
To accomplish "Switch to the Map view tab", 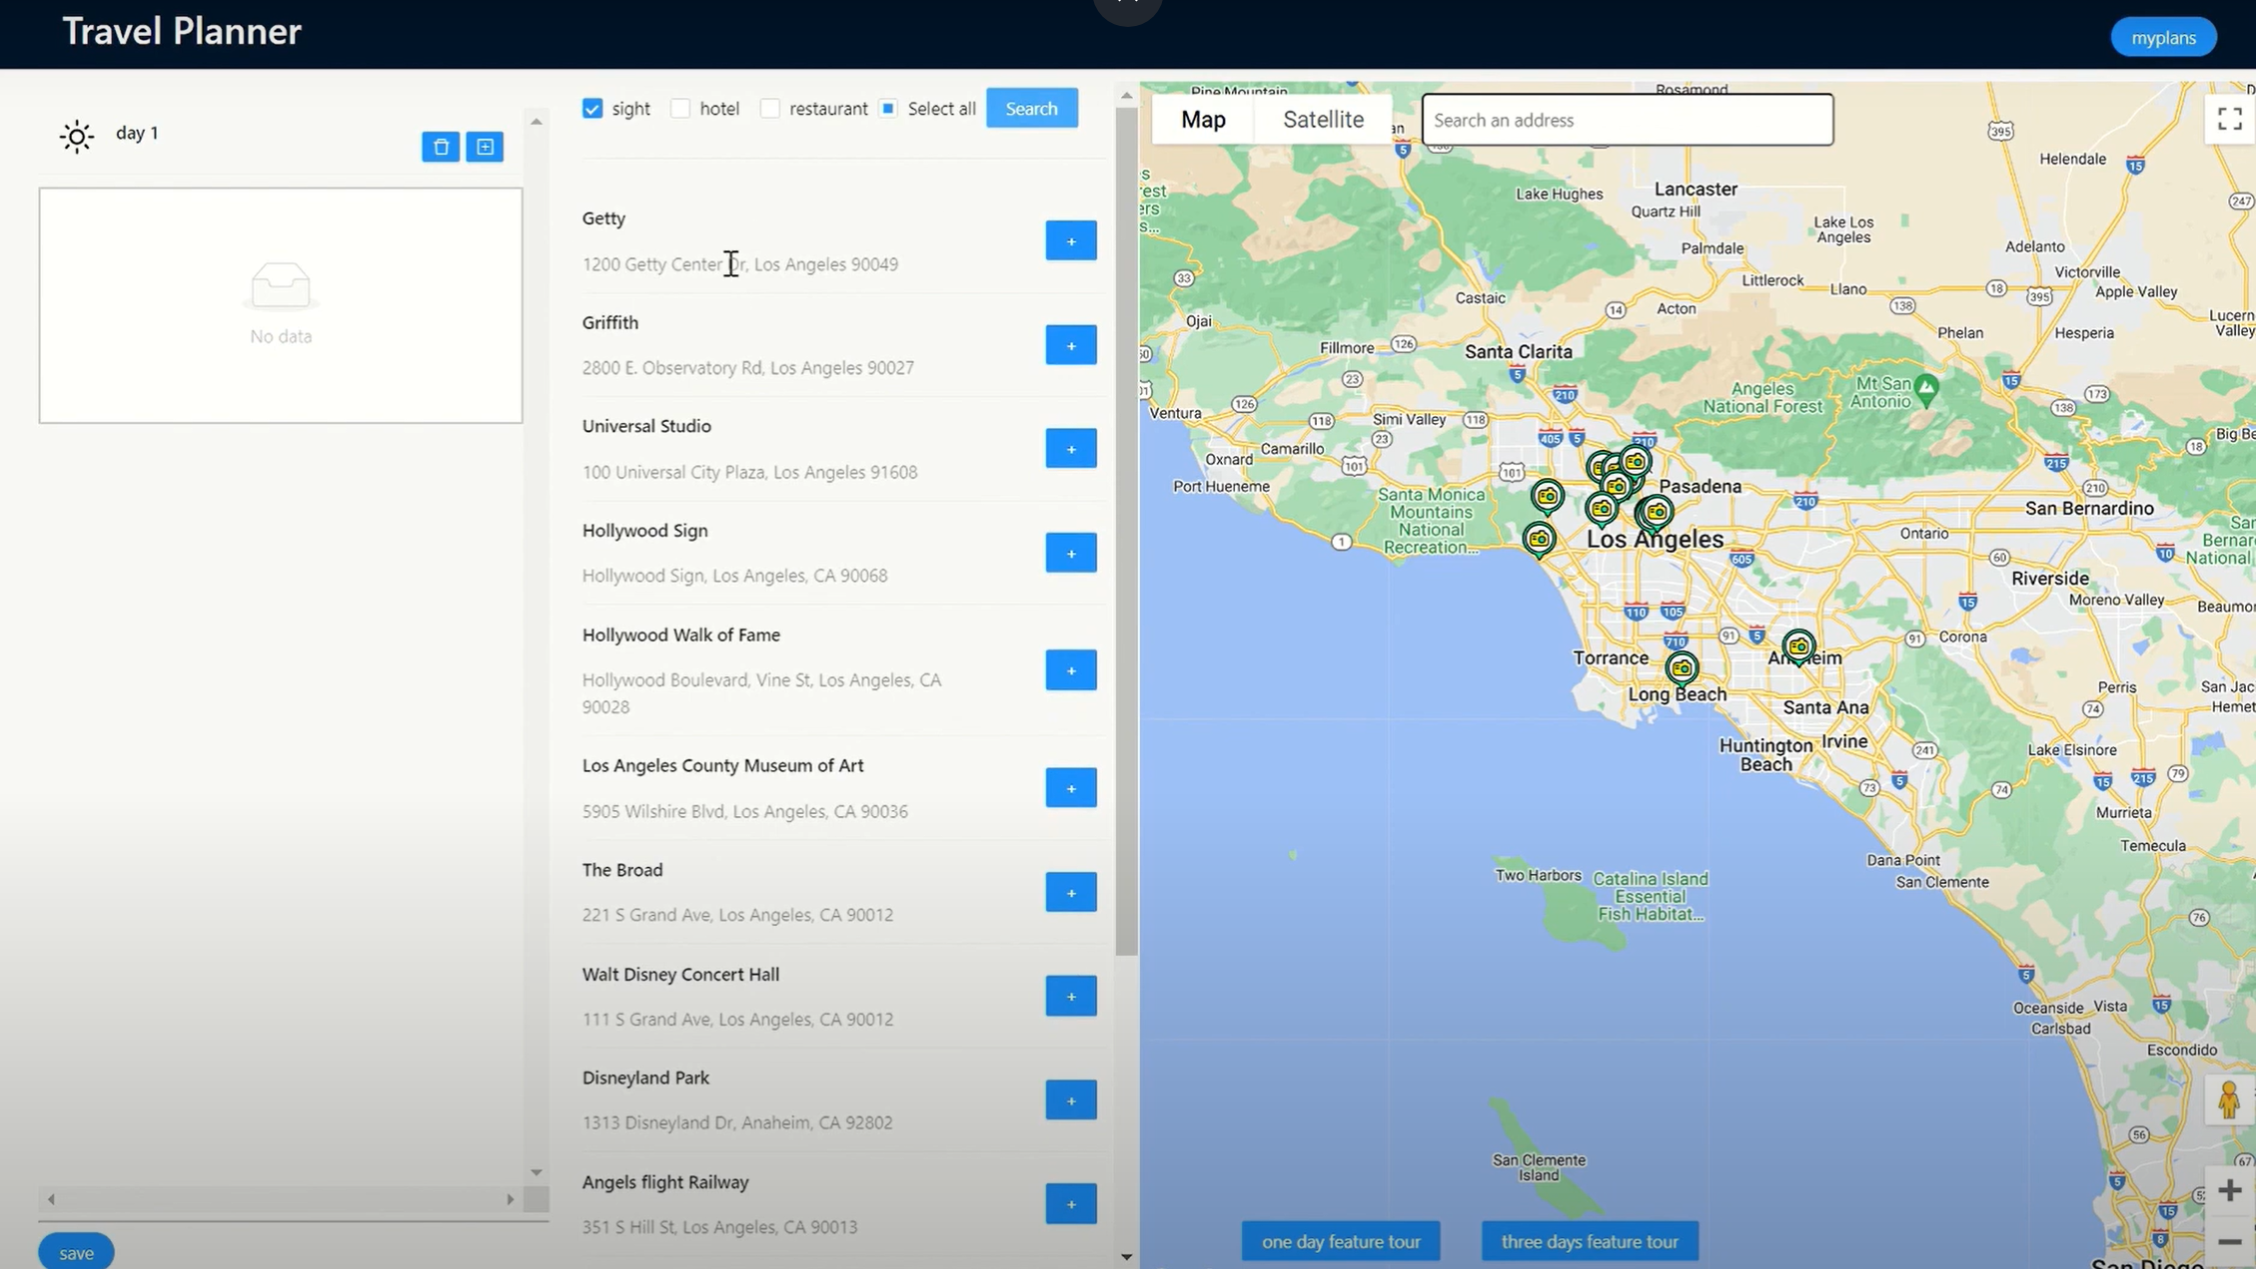I will point(1203,119).
